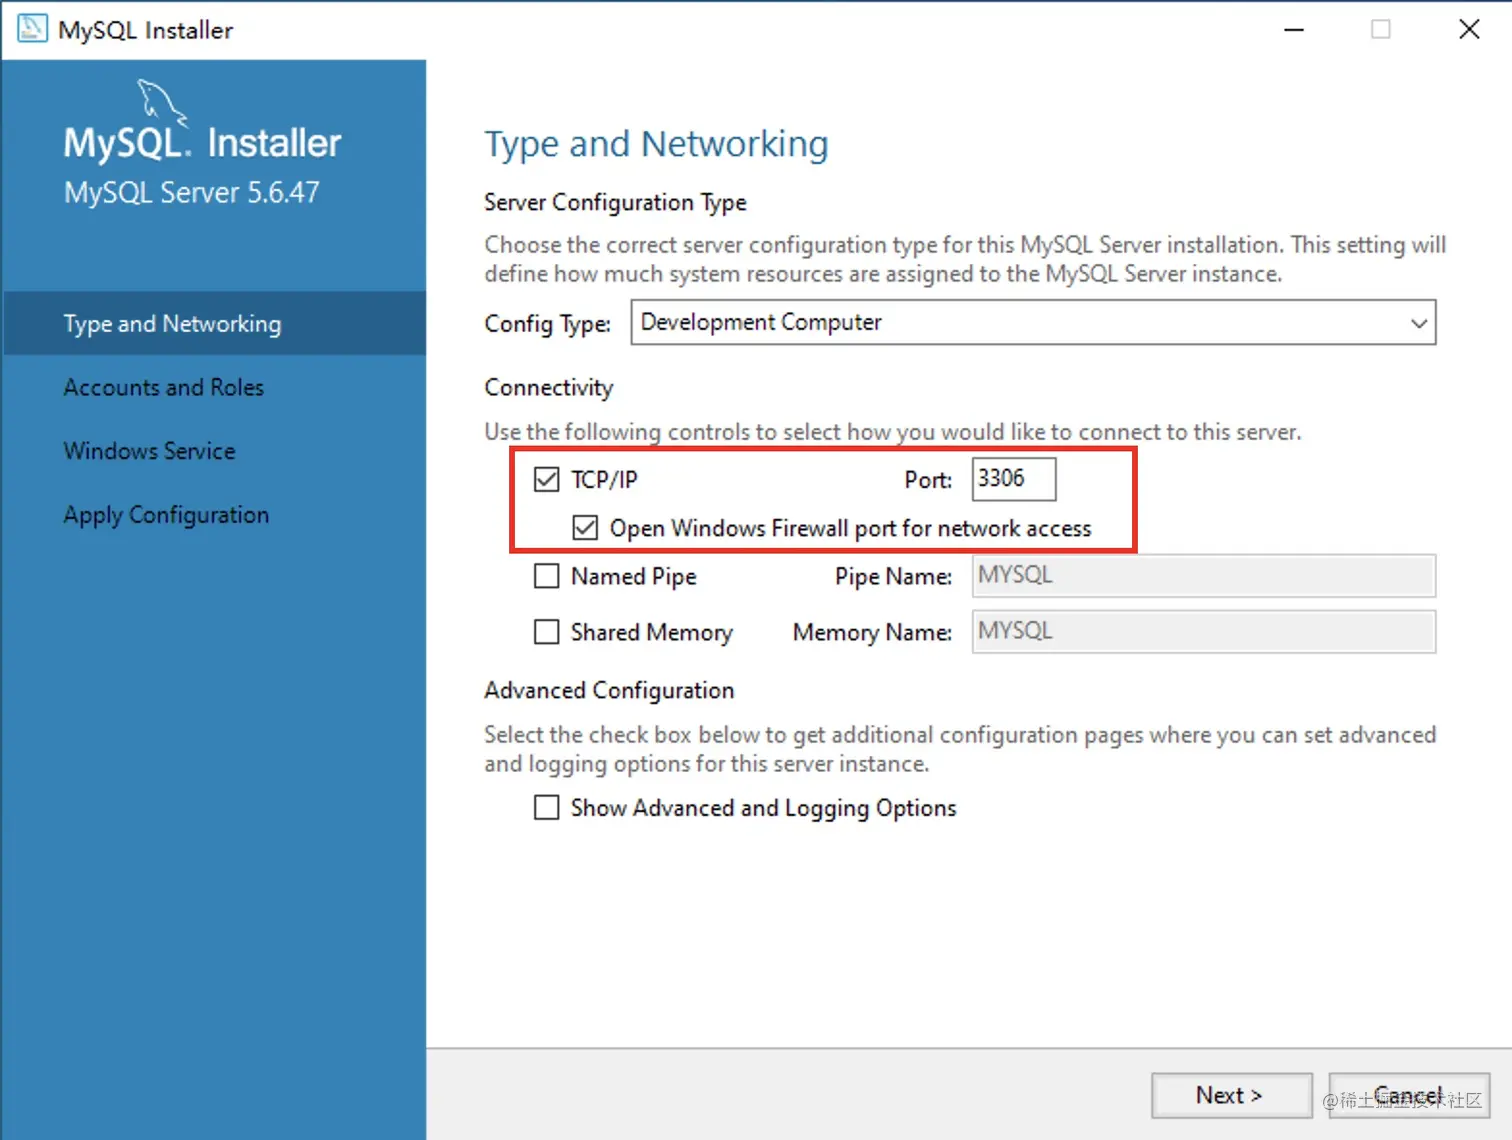Image resolution: width=1512 pixels, height=1140 pixels.
Task: Click the 'Advanced Configuration' section label
Action: [x=609, y=690]
